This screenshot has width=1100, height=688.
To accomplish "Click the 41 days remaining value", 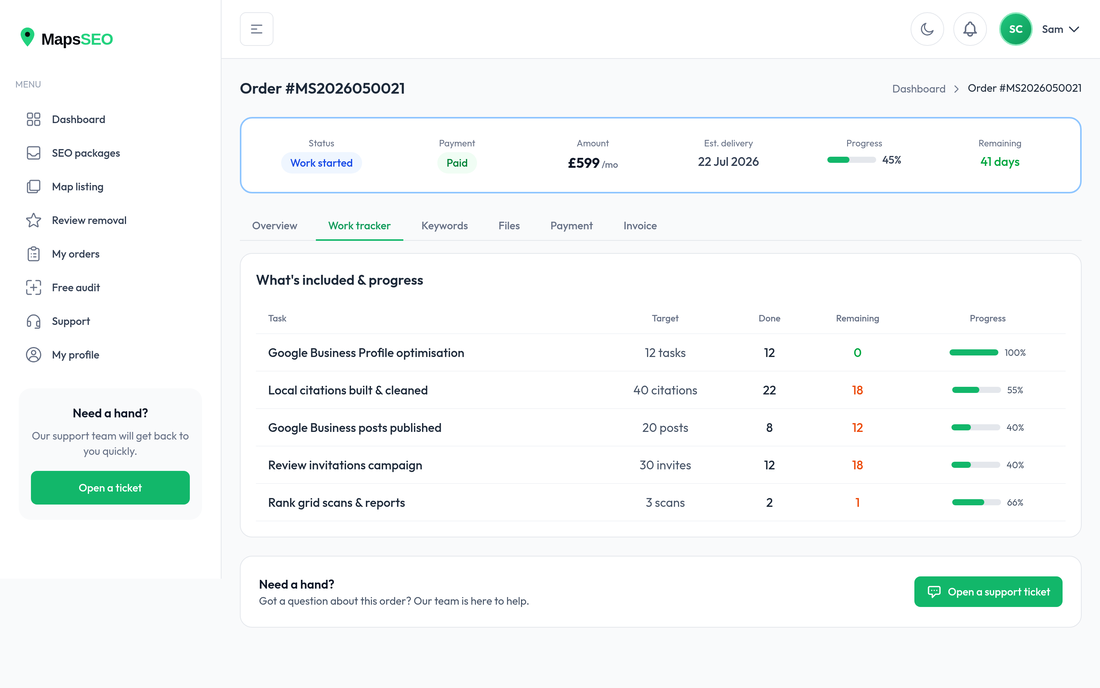I will tap(1000, 162).
